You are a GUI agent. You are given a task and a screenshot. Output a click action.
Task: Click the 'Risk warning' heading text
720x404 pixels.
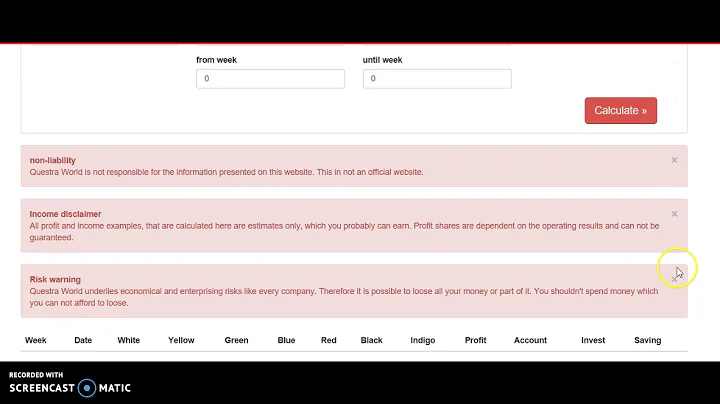click(x=55, y=279)
